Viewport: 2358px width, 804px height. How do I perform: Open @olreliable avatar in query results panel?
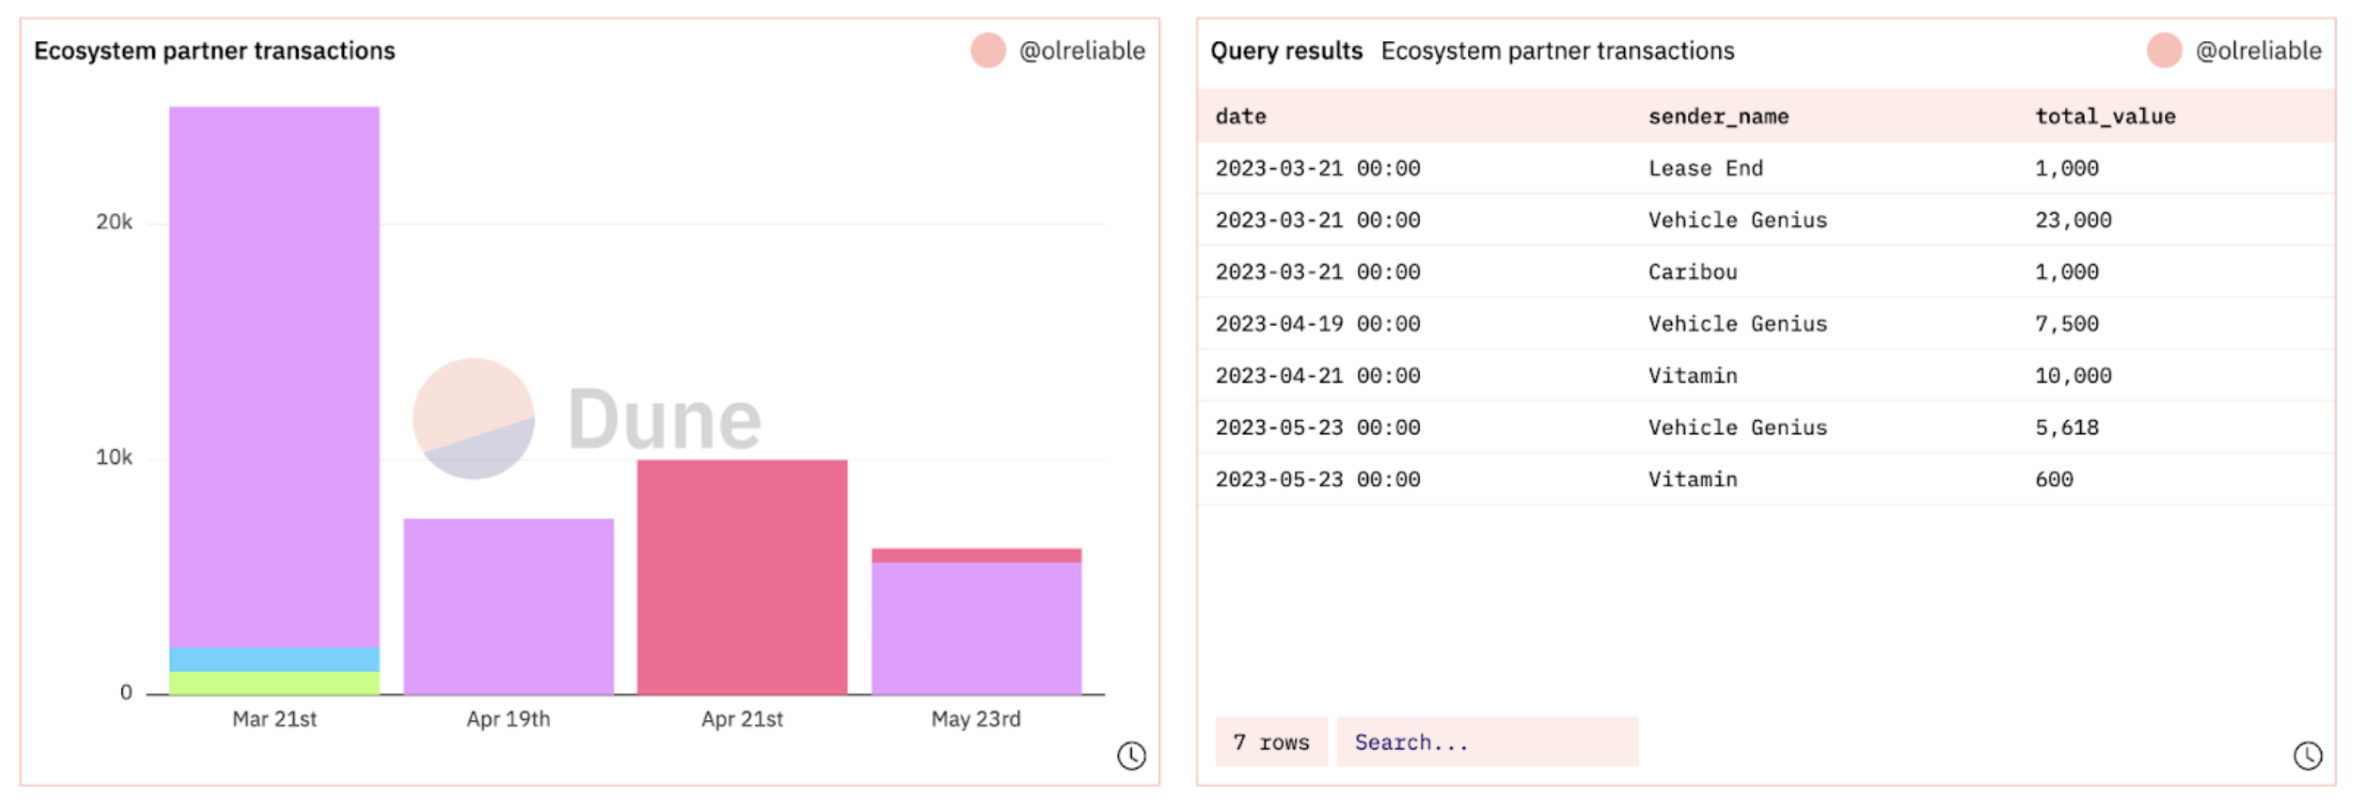[2164, 51]
